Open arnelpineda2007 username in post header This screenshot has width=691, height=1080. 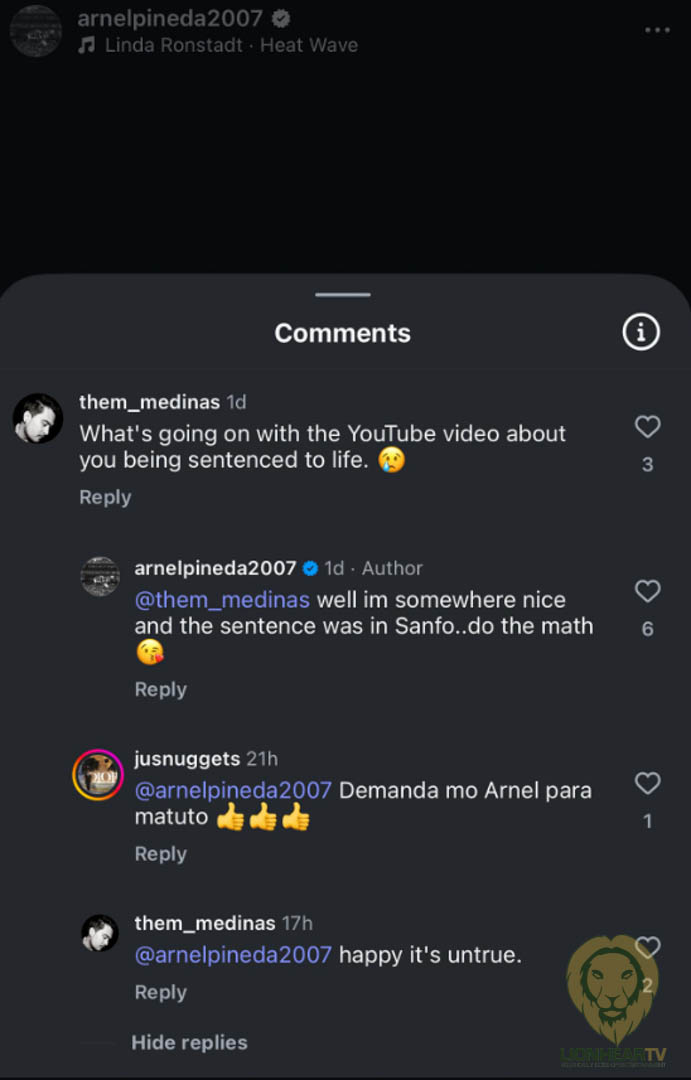pos(170,18)
